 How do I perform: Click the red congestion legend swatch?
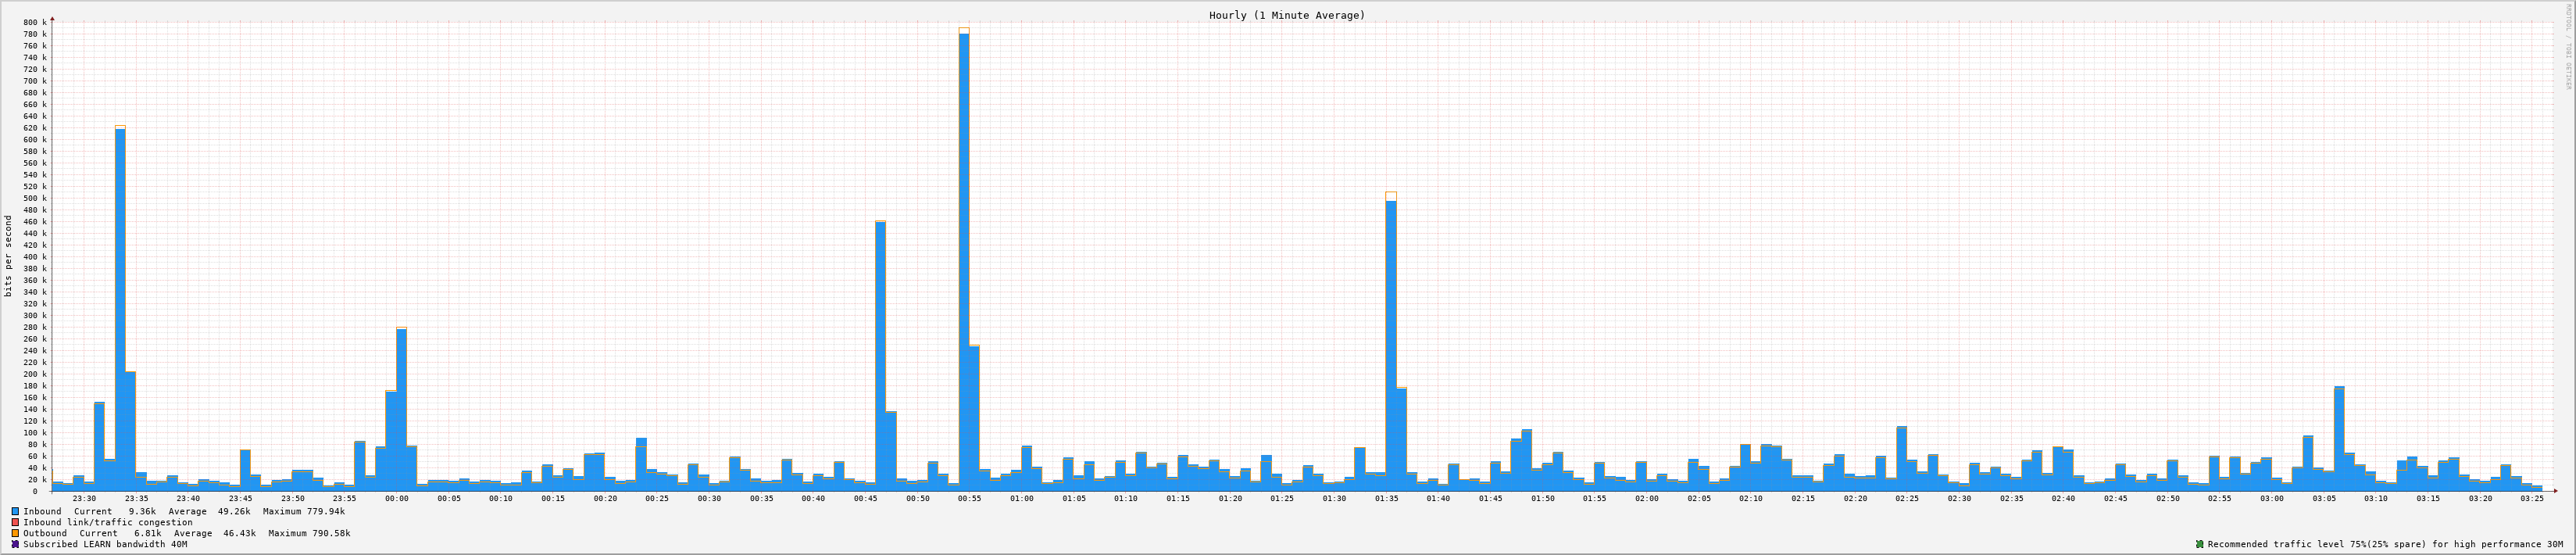15,522
